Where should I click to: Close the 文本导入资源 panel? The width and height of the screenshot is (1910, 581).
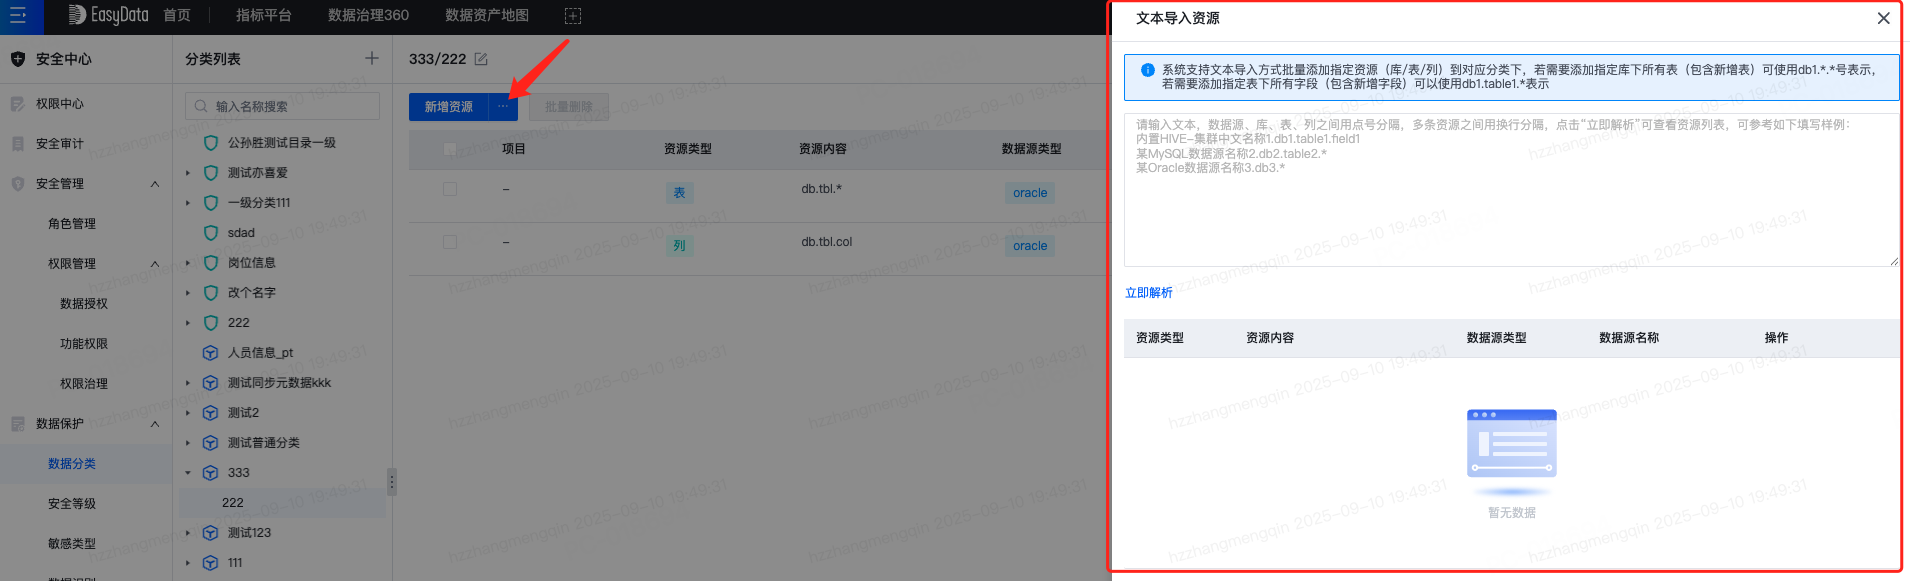click(1883, 18)
